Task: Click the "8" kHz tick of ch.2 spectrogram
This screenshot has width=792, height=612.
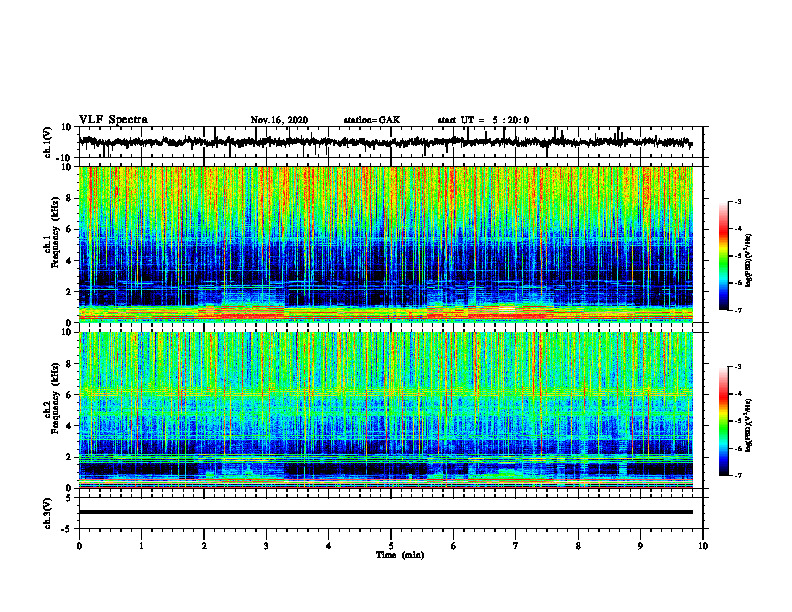Action: pos(69,364)
